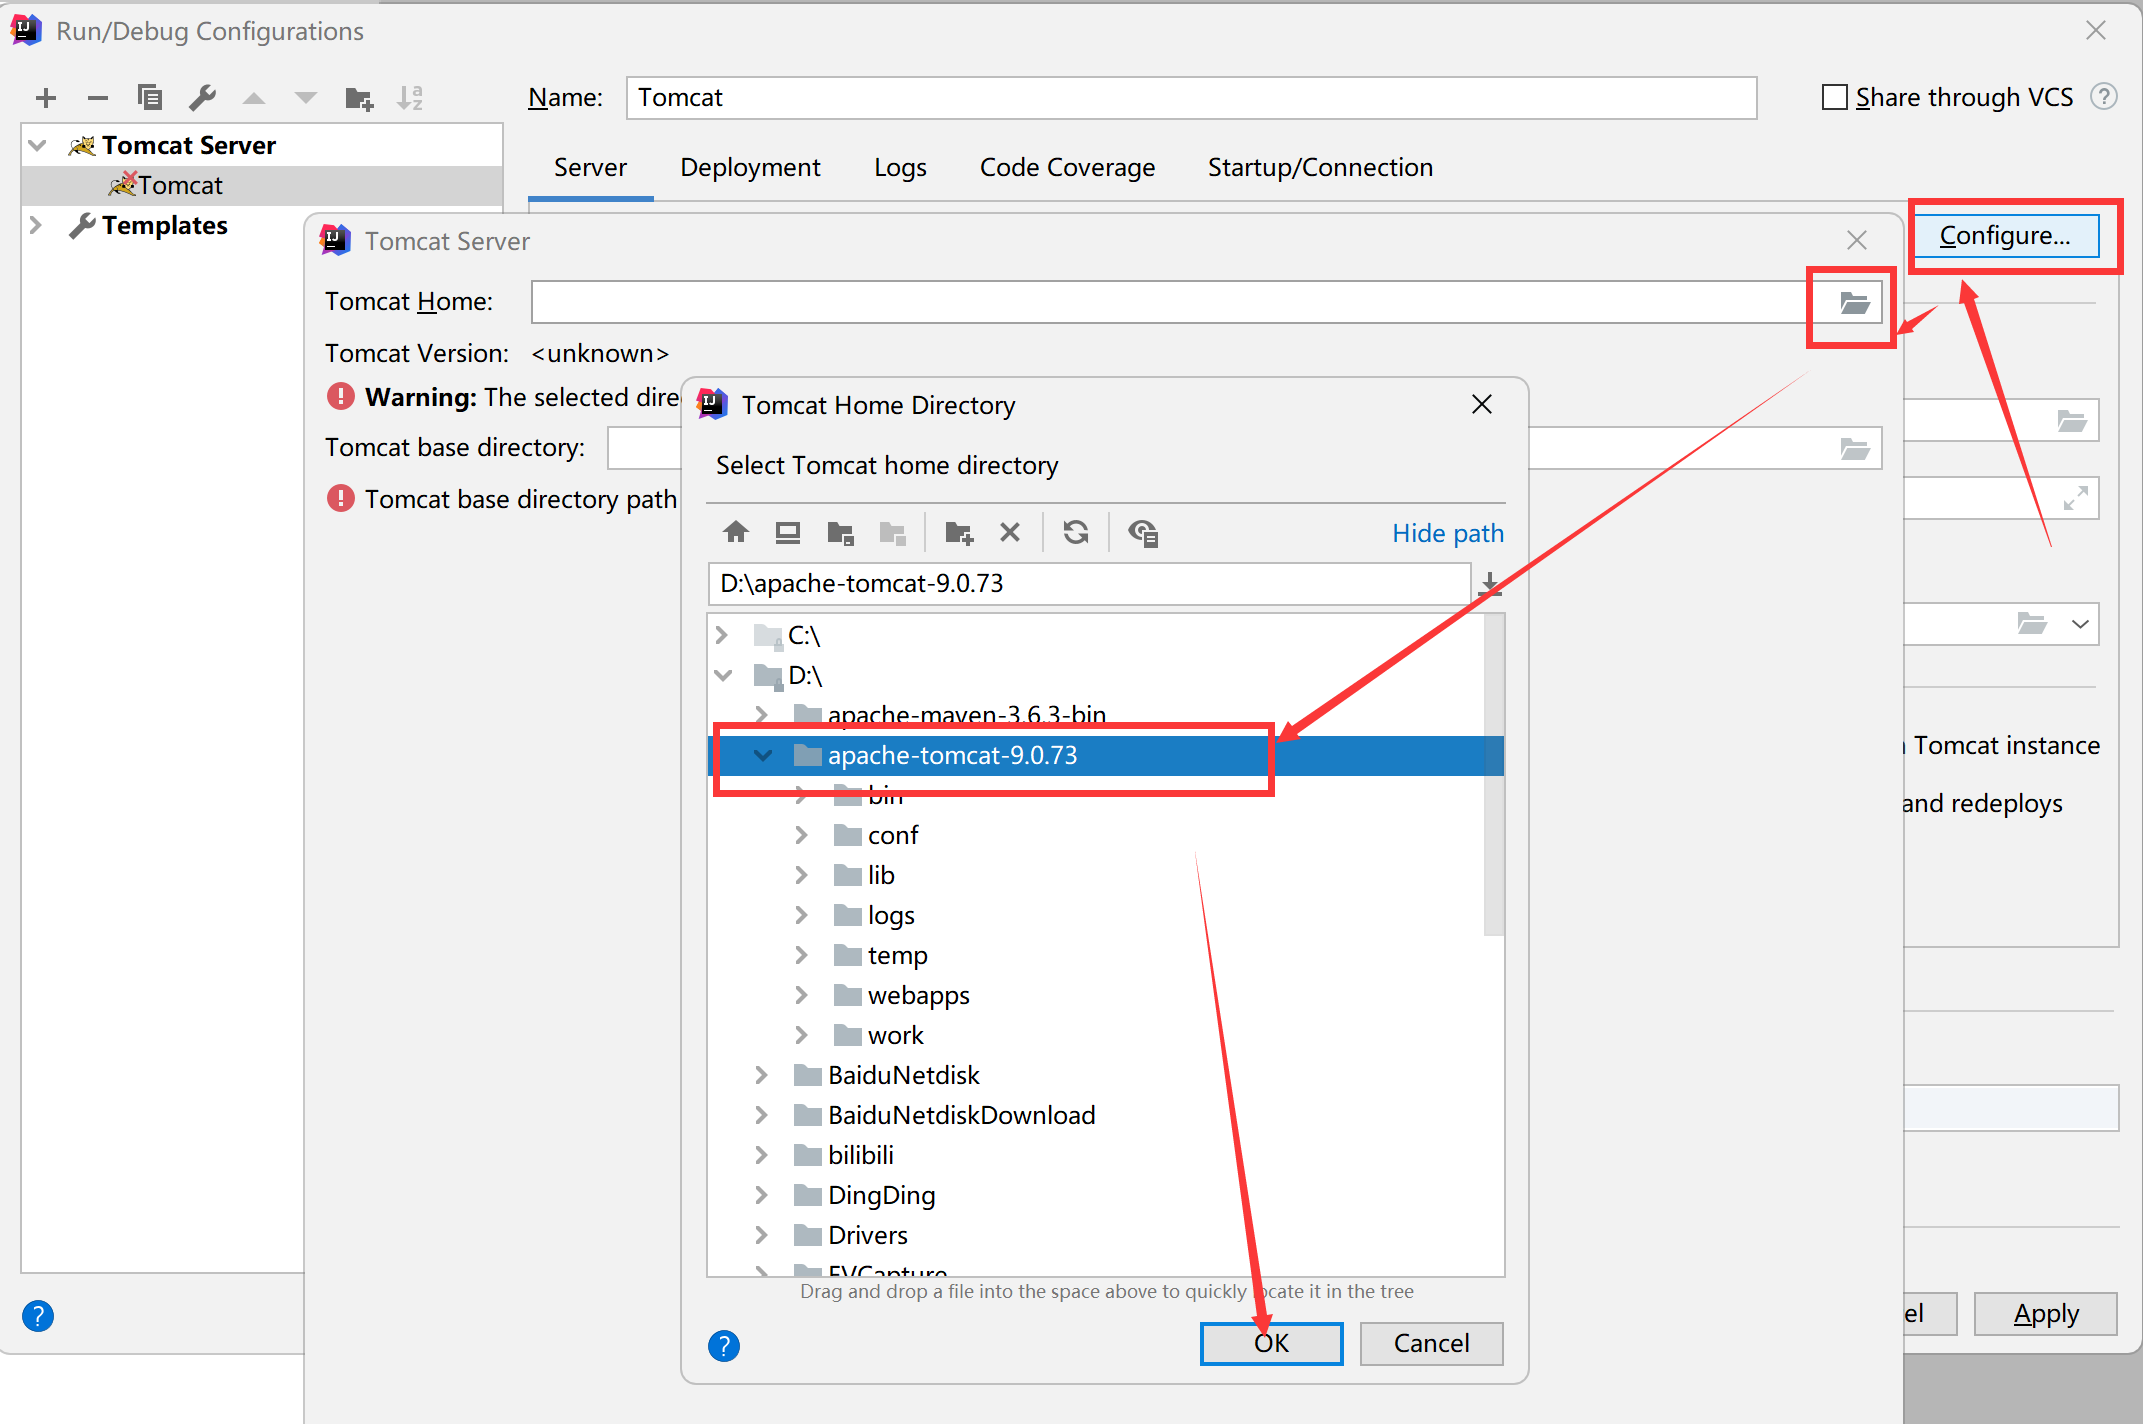Remove the selected configuration with minus icon
Screen dimensions: 2143x1424
coord(97,98)
